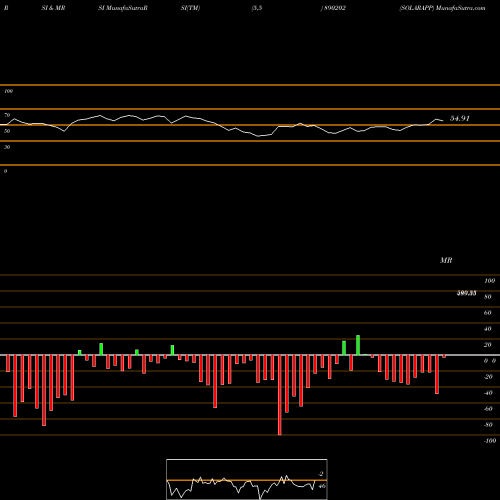Click the 'SI & MR' header text

[x=53, y=8]
